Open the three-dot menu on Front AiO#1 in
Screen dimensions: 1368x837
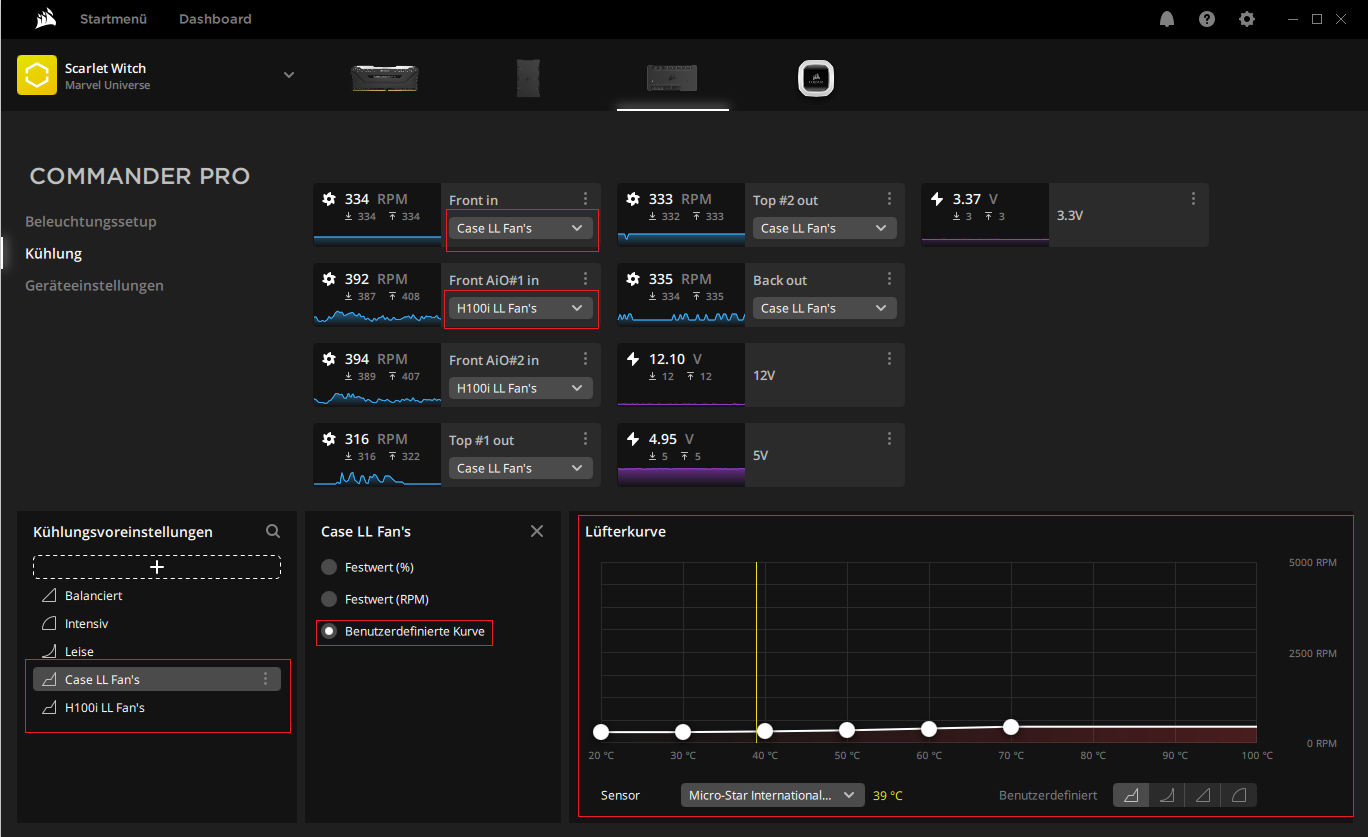pos(586,279)
